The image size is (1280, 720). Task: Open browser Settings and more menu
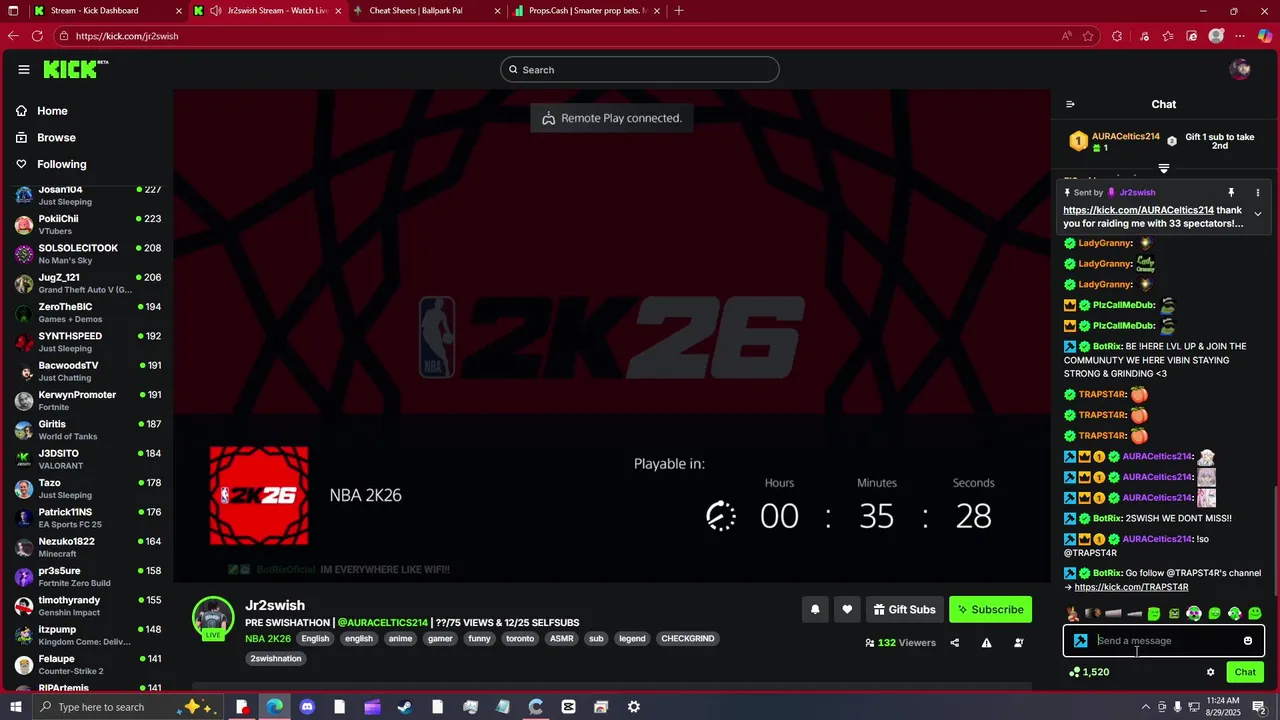pos(1241,36)
